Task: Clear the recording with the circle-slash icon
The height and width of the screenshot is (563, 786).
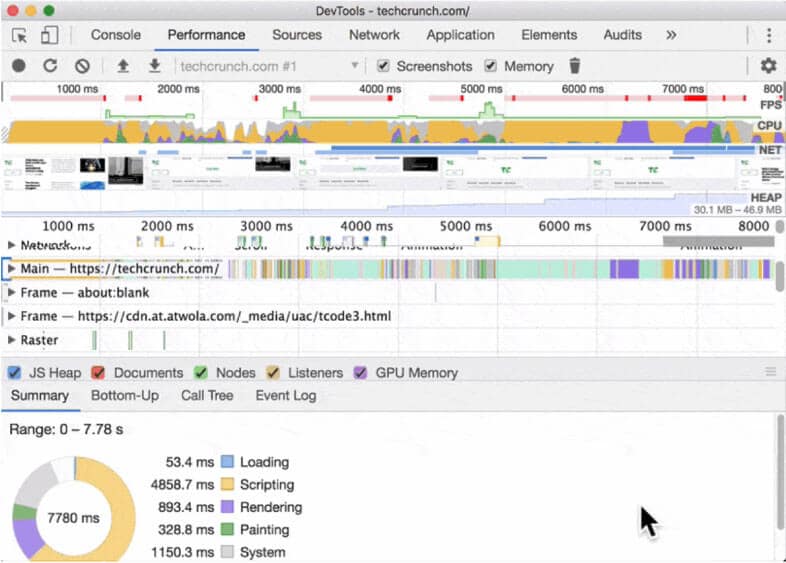Action: [x=82, y=66]
